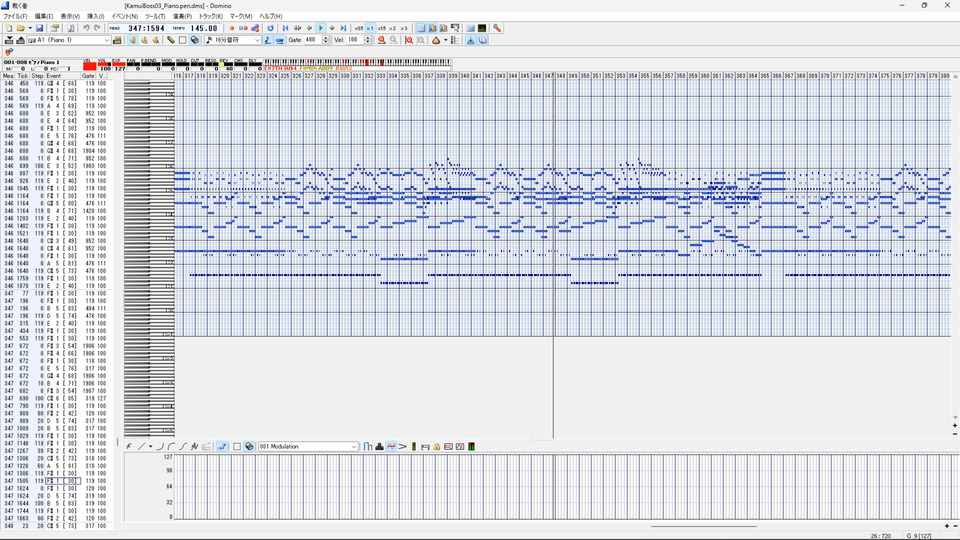Click the Event column header in event list
The width and height of the screenshot is (960, 540).
tap(63, 77)
